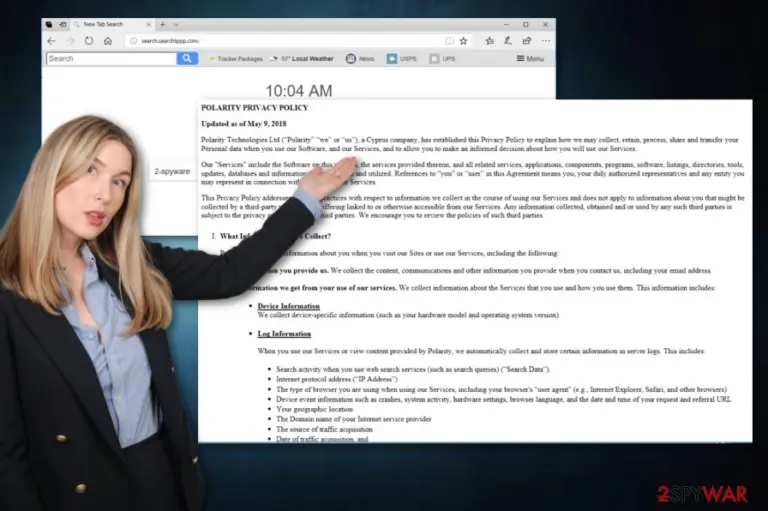Image resolution: width=768 pixels, height=511 pixels.
Task: Open a new tab with plus
Action: (163, 24)
